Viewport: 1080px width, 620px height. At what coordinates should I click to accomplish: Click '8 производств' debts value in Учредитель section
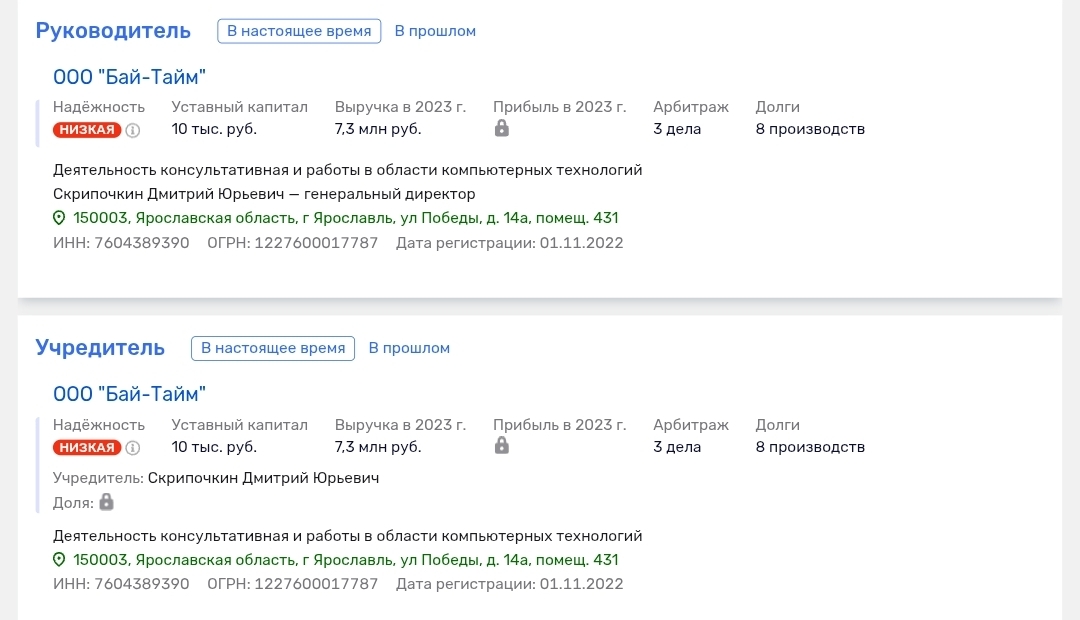(x=810, y=447)
